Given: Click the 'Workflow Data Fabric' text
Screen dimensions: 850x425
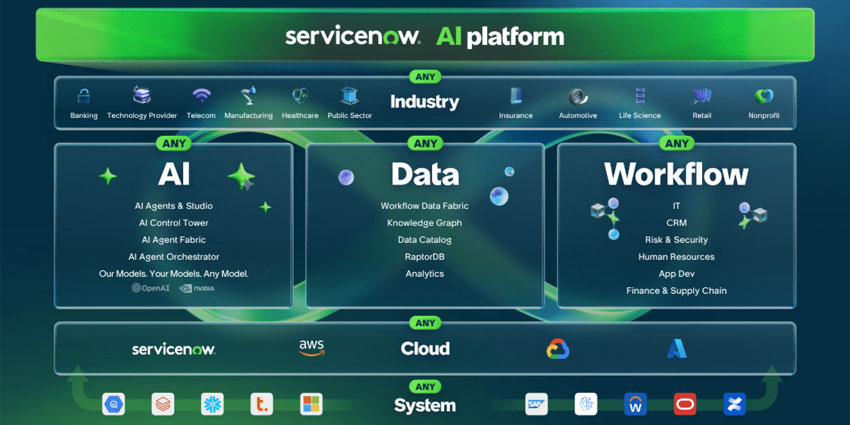Looking at the screenshot, I should coord(424,206).
